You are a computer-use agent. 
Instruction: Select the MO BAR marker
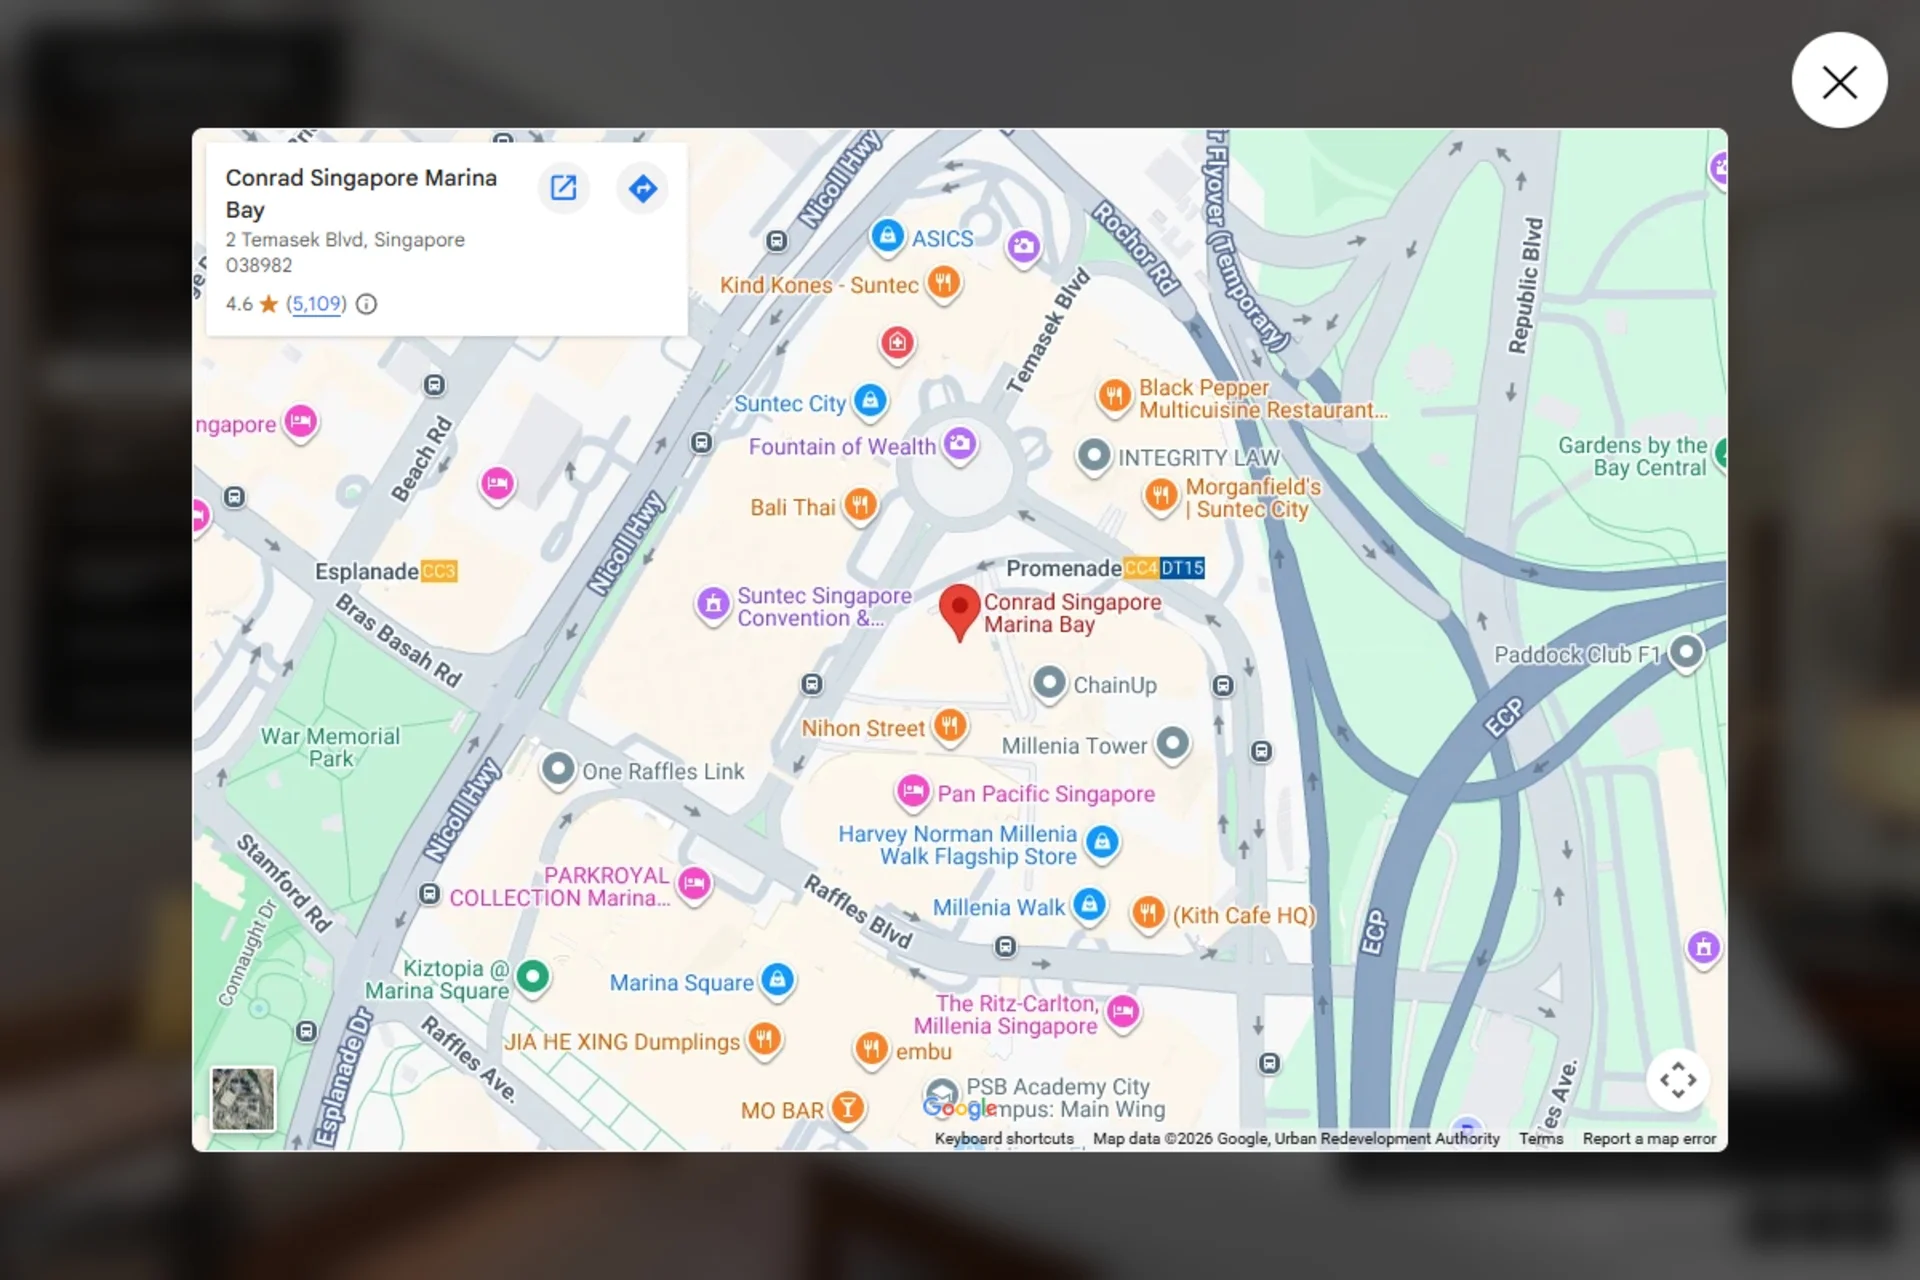(848, 1108)
